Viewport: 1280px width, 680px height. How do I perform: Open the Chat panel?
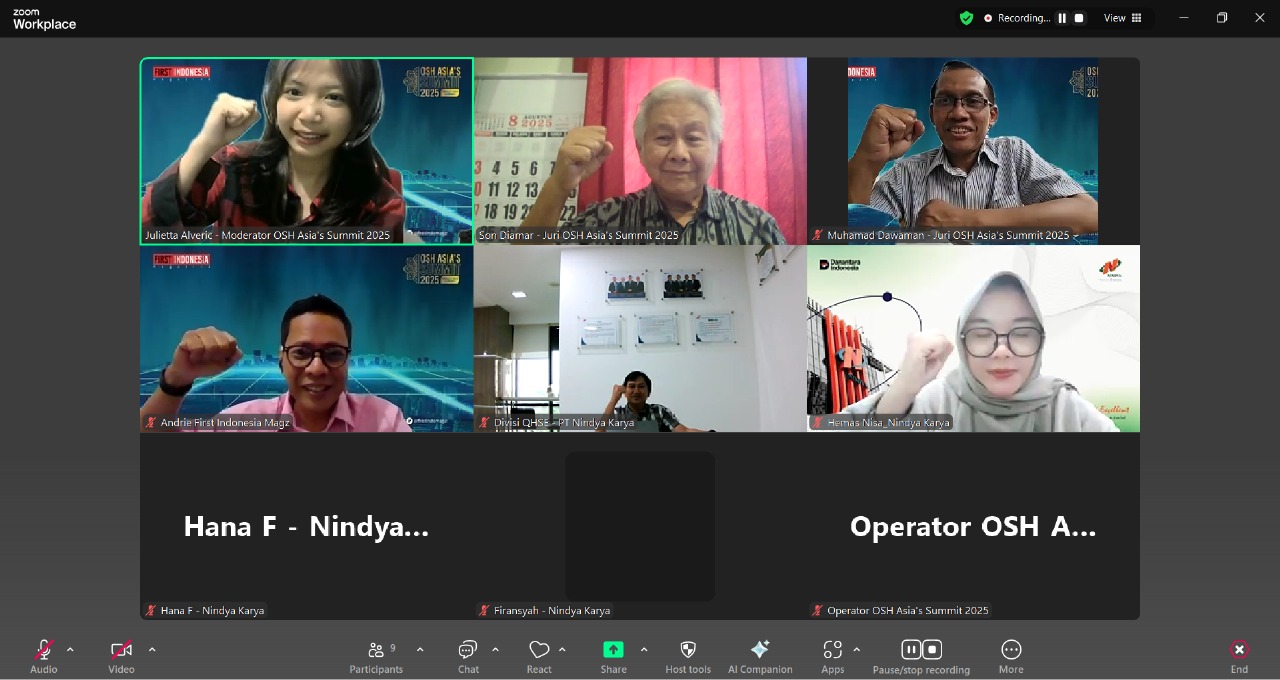tap(468, 656)
